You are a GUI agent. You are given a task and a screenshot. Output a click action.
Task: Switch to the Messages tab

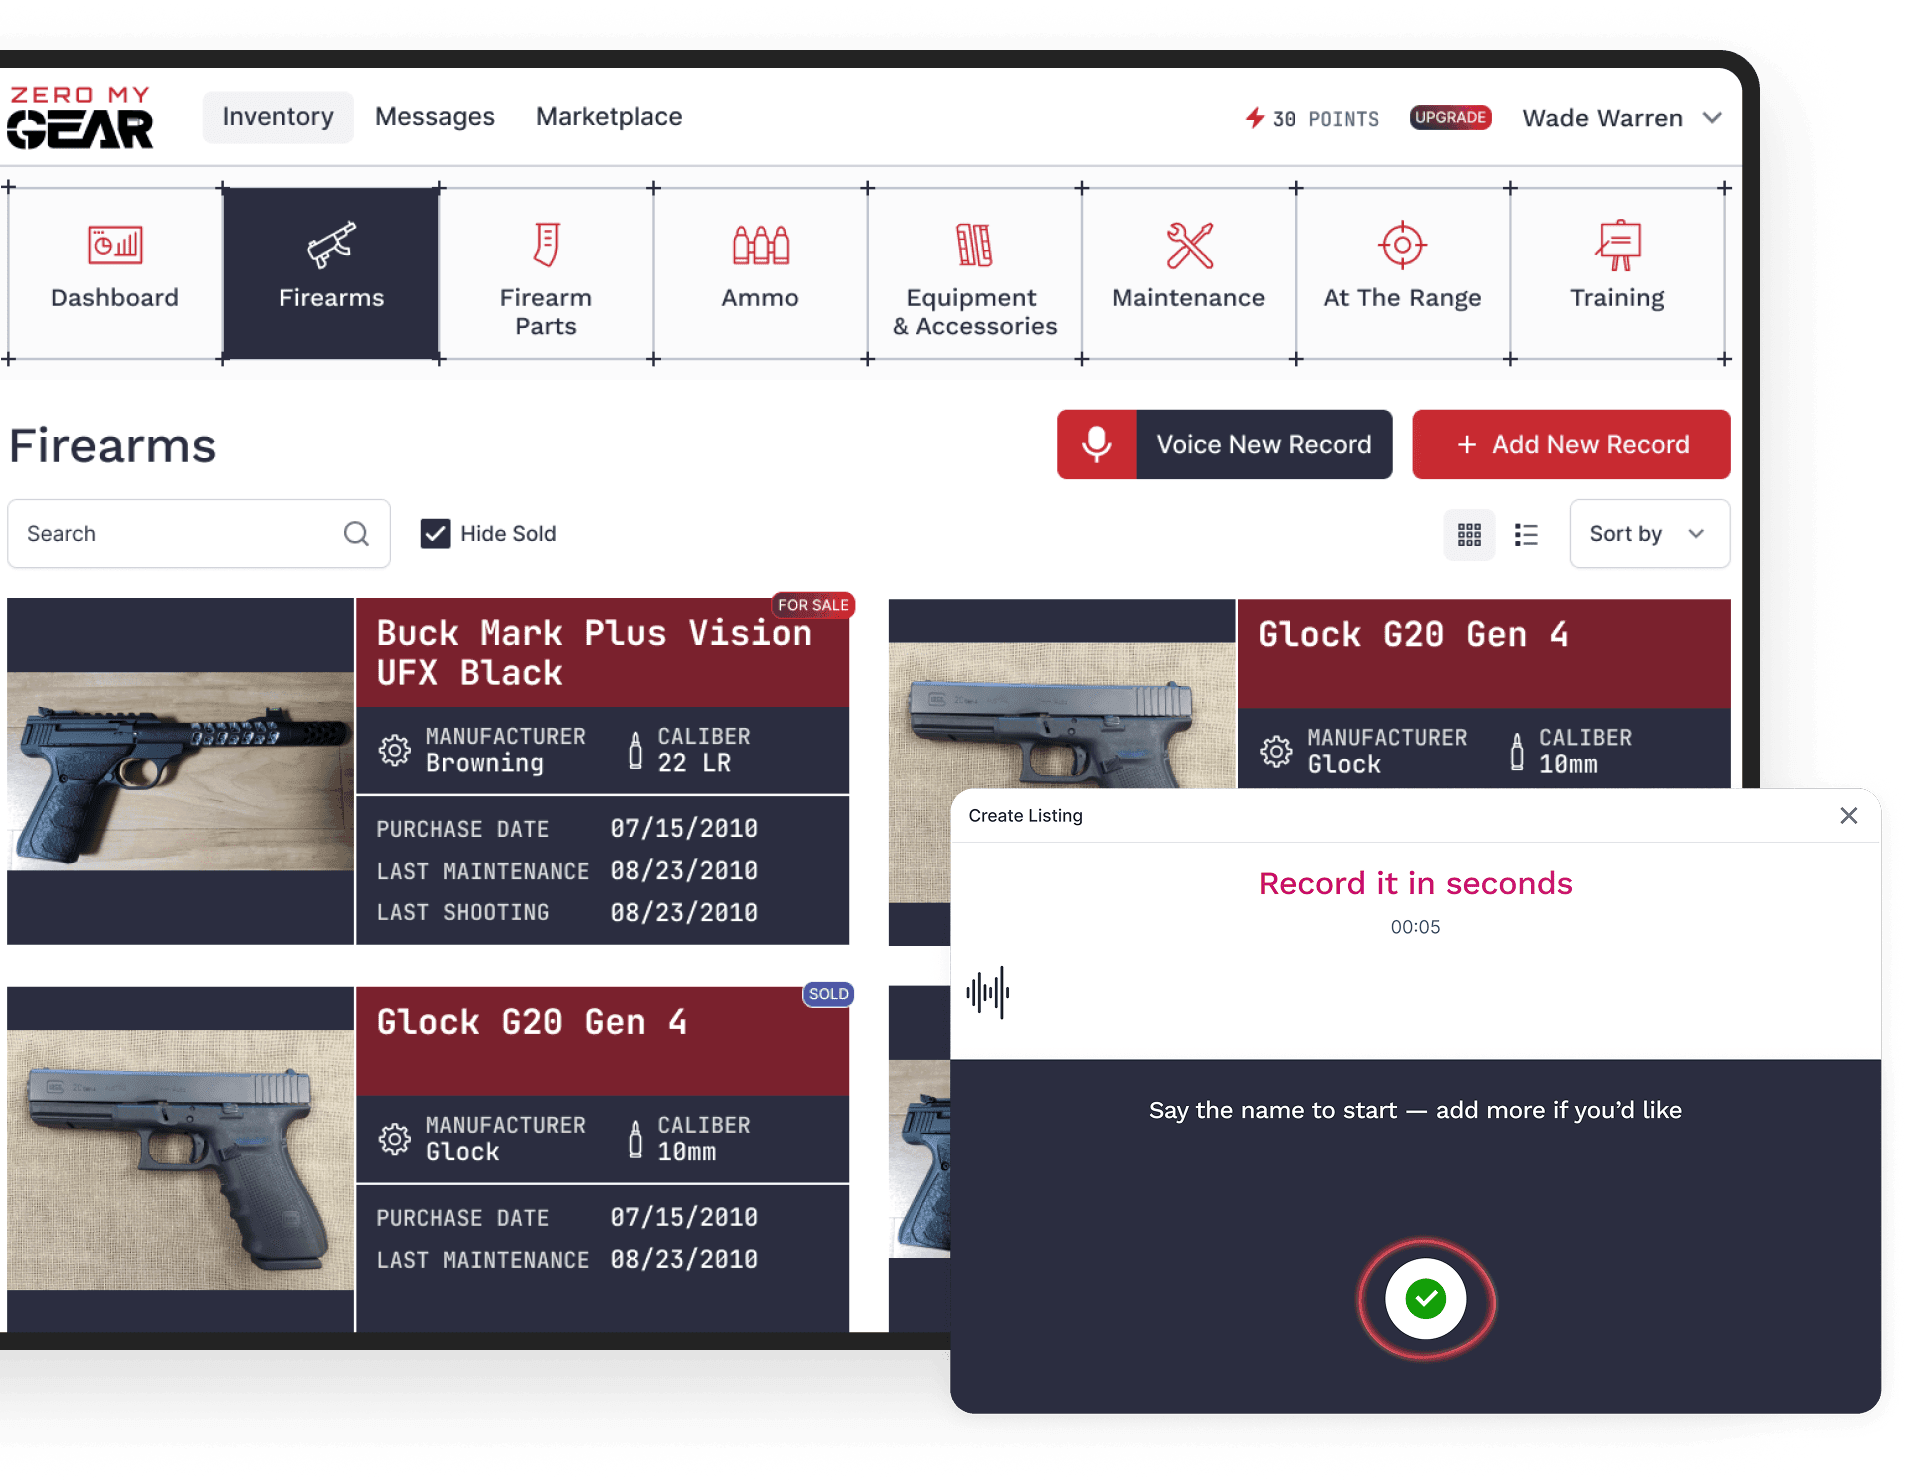(x=435, y=117)
